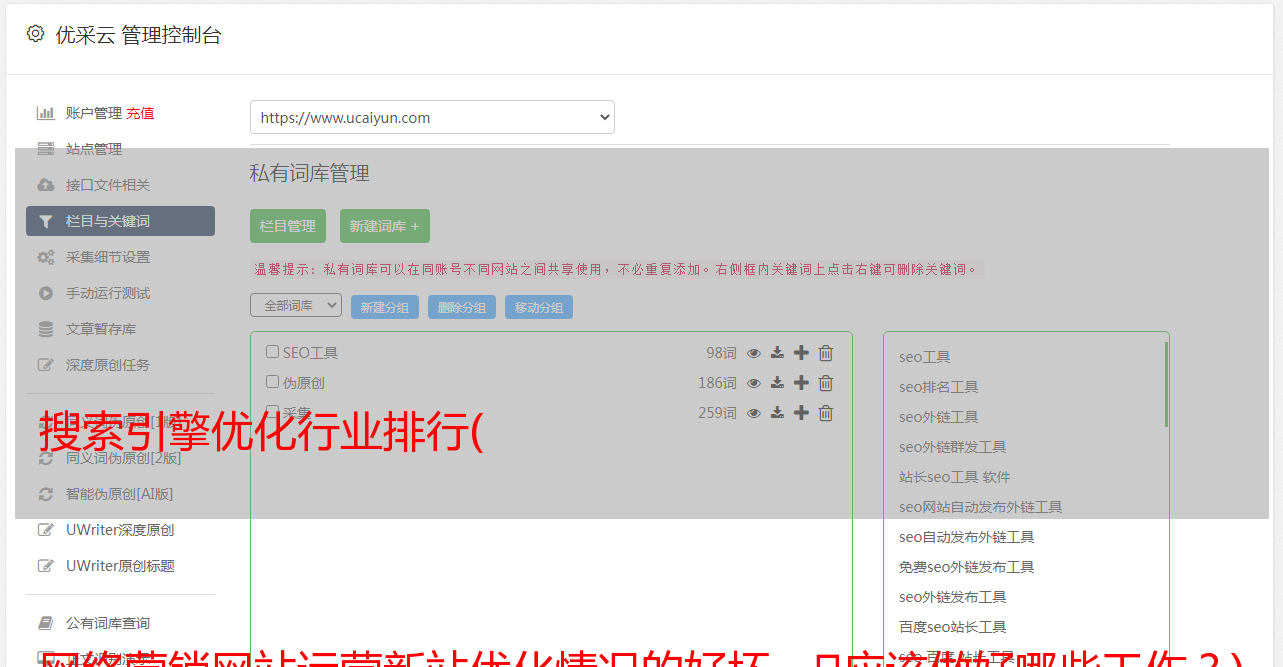Select keyword 'seo工具' in the right list
Image resolution: width=1283 pixels, height=667 pixels.
pyautogui.click(x=925, y=357)
